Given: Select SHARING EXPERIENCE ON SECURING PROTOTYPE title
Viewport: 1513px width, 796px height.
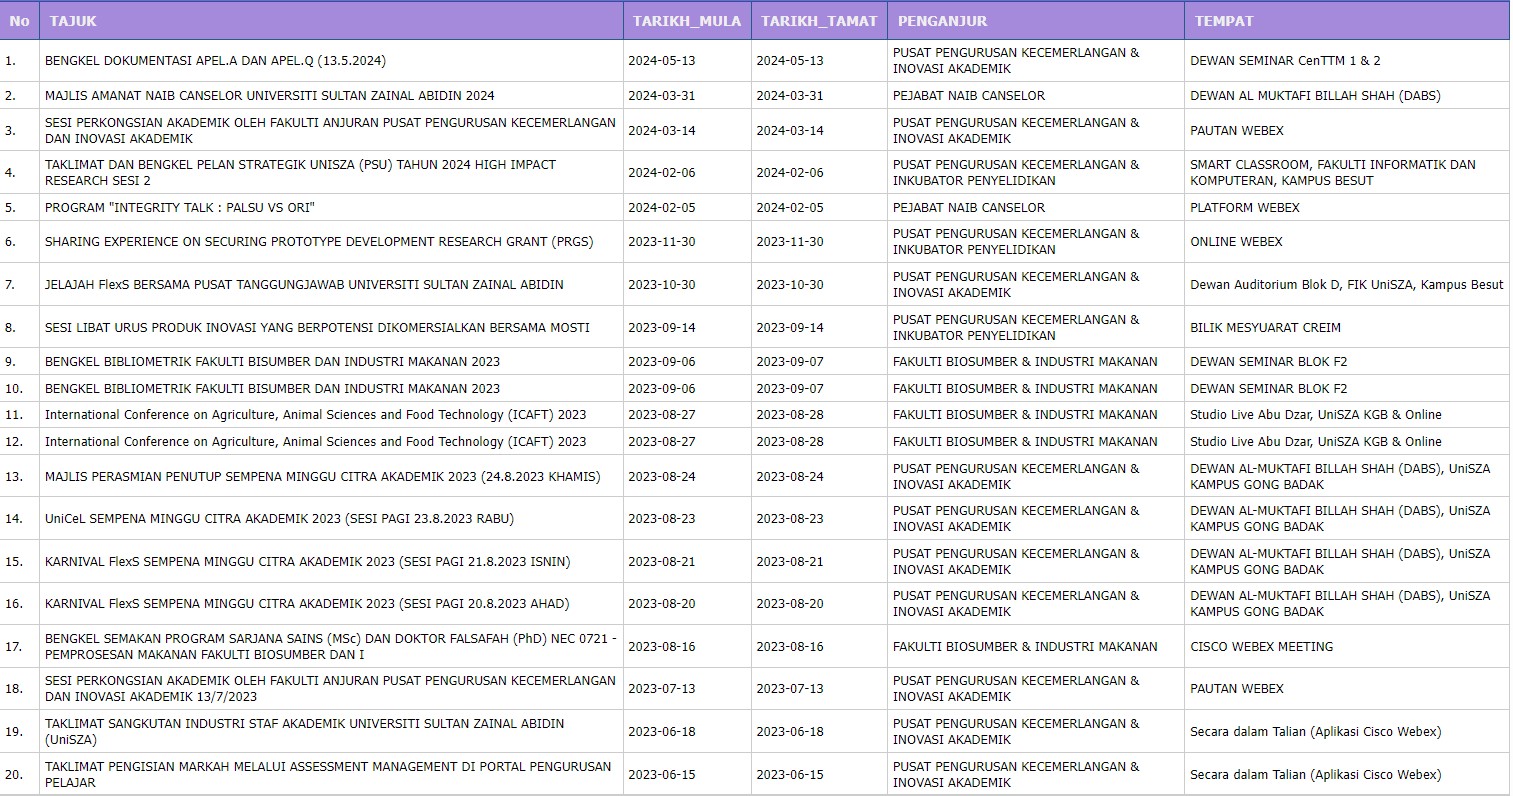Looking at the screenshot, I should 318,242.
